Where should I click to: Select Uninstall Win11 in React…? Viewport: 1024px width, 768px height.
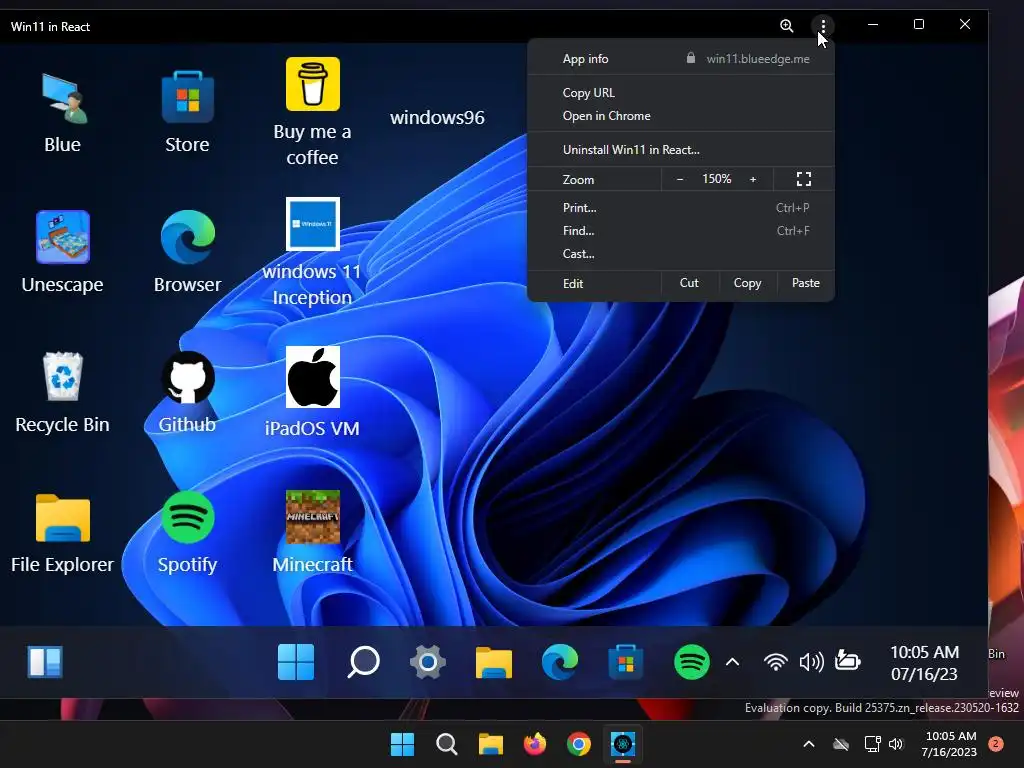click(x=680, y=150)
